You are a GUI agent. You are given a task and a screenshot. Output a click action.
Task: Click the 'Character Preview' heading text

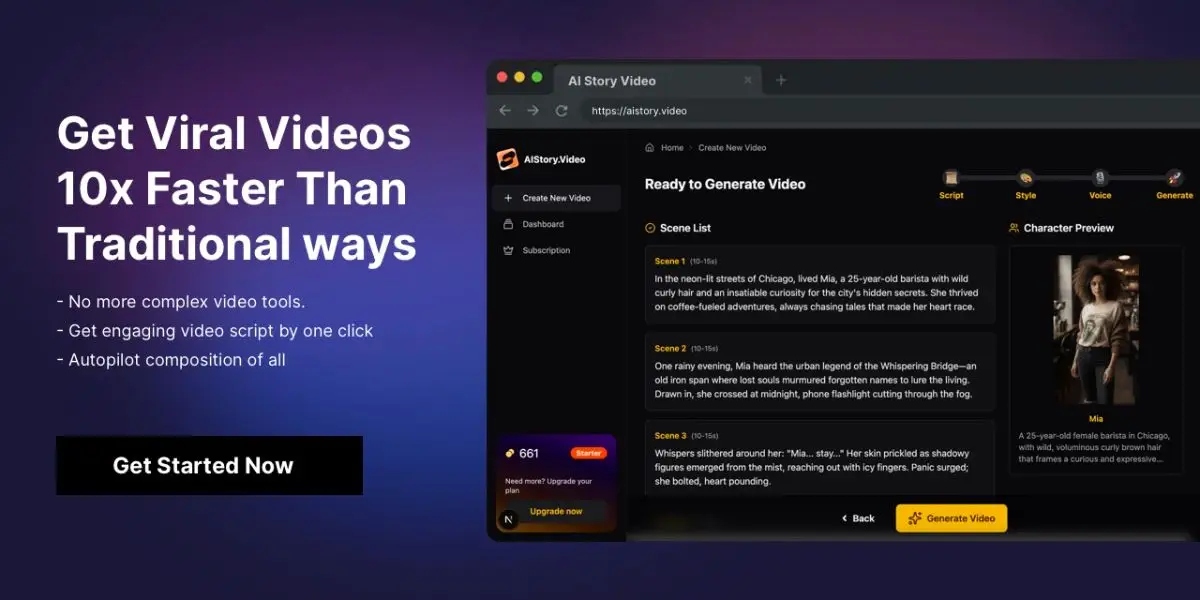1068,228
